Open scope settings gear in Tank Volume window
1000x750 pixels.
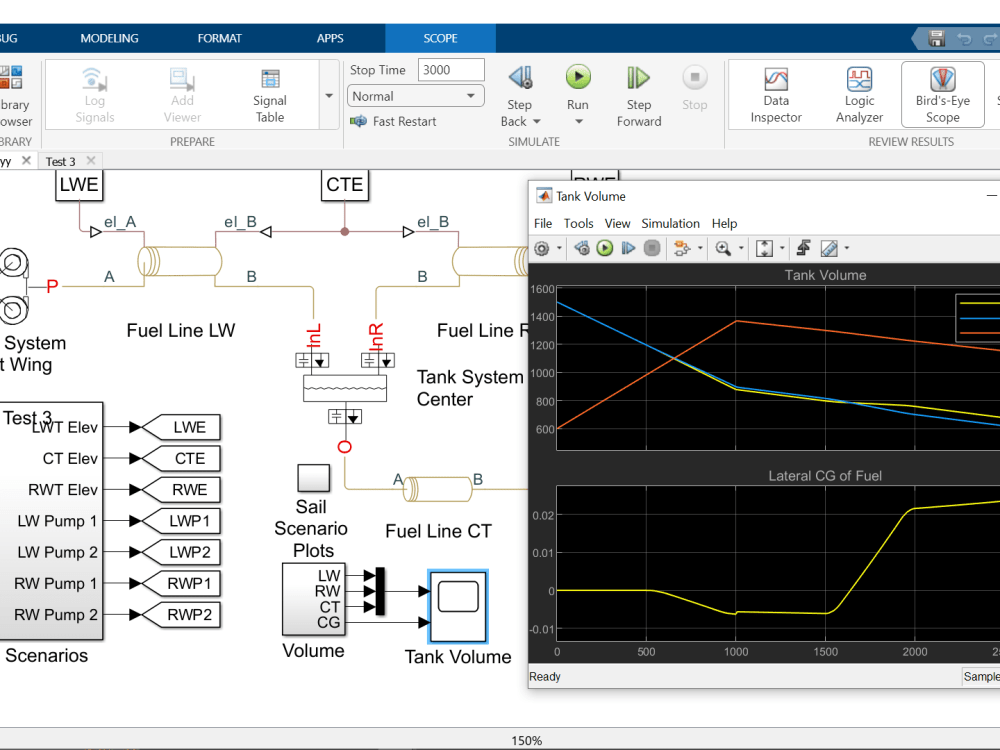[x=539, y=248]
